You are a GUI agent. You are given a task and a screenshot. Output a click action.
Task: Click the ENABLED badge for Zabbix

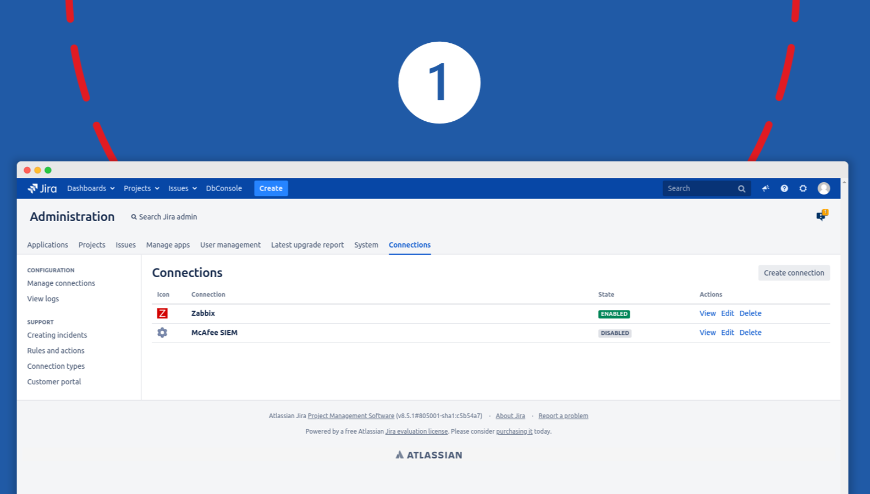click(x=614, y=314)
